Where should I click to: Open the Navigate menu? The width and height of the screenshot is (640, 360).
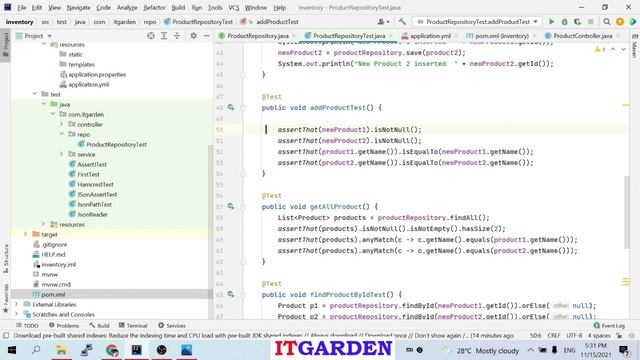[x=78, y=7]
